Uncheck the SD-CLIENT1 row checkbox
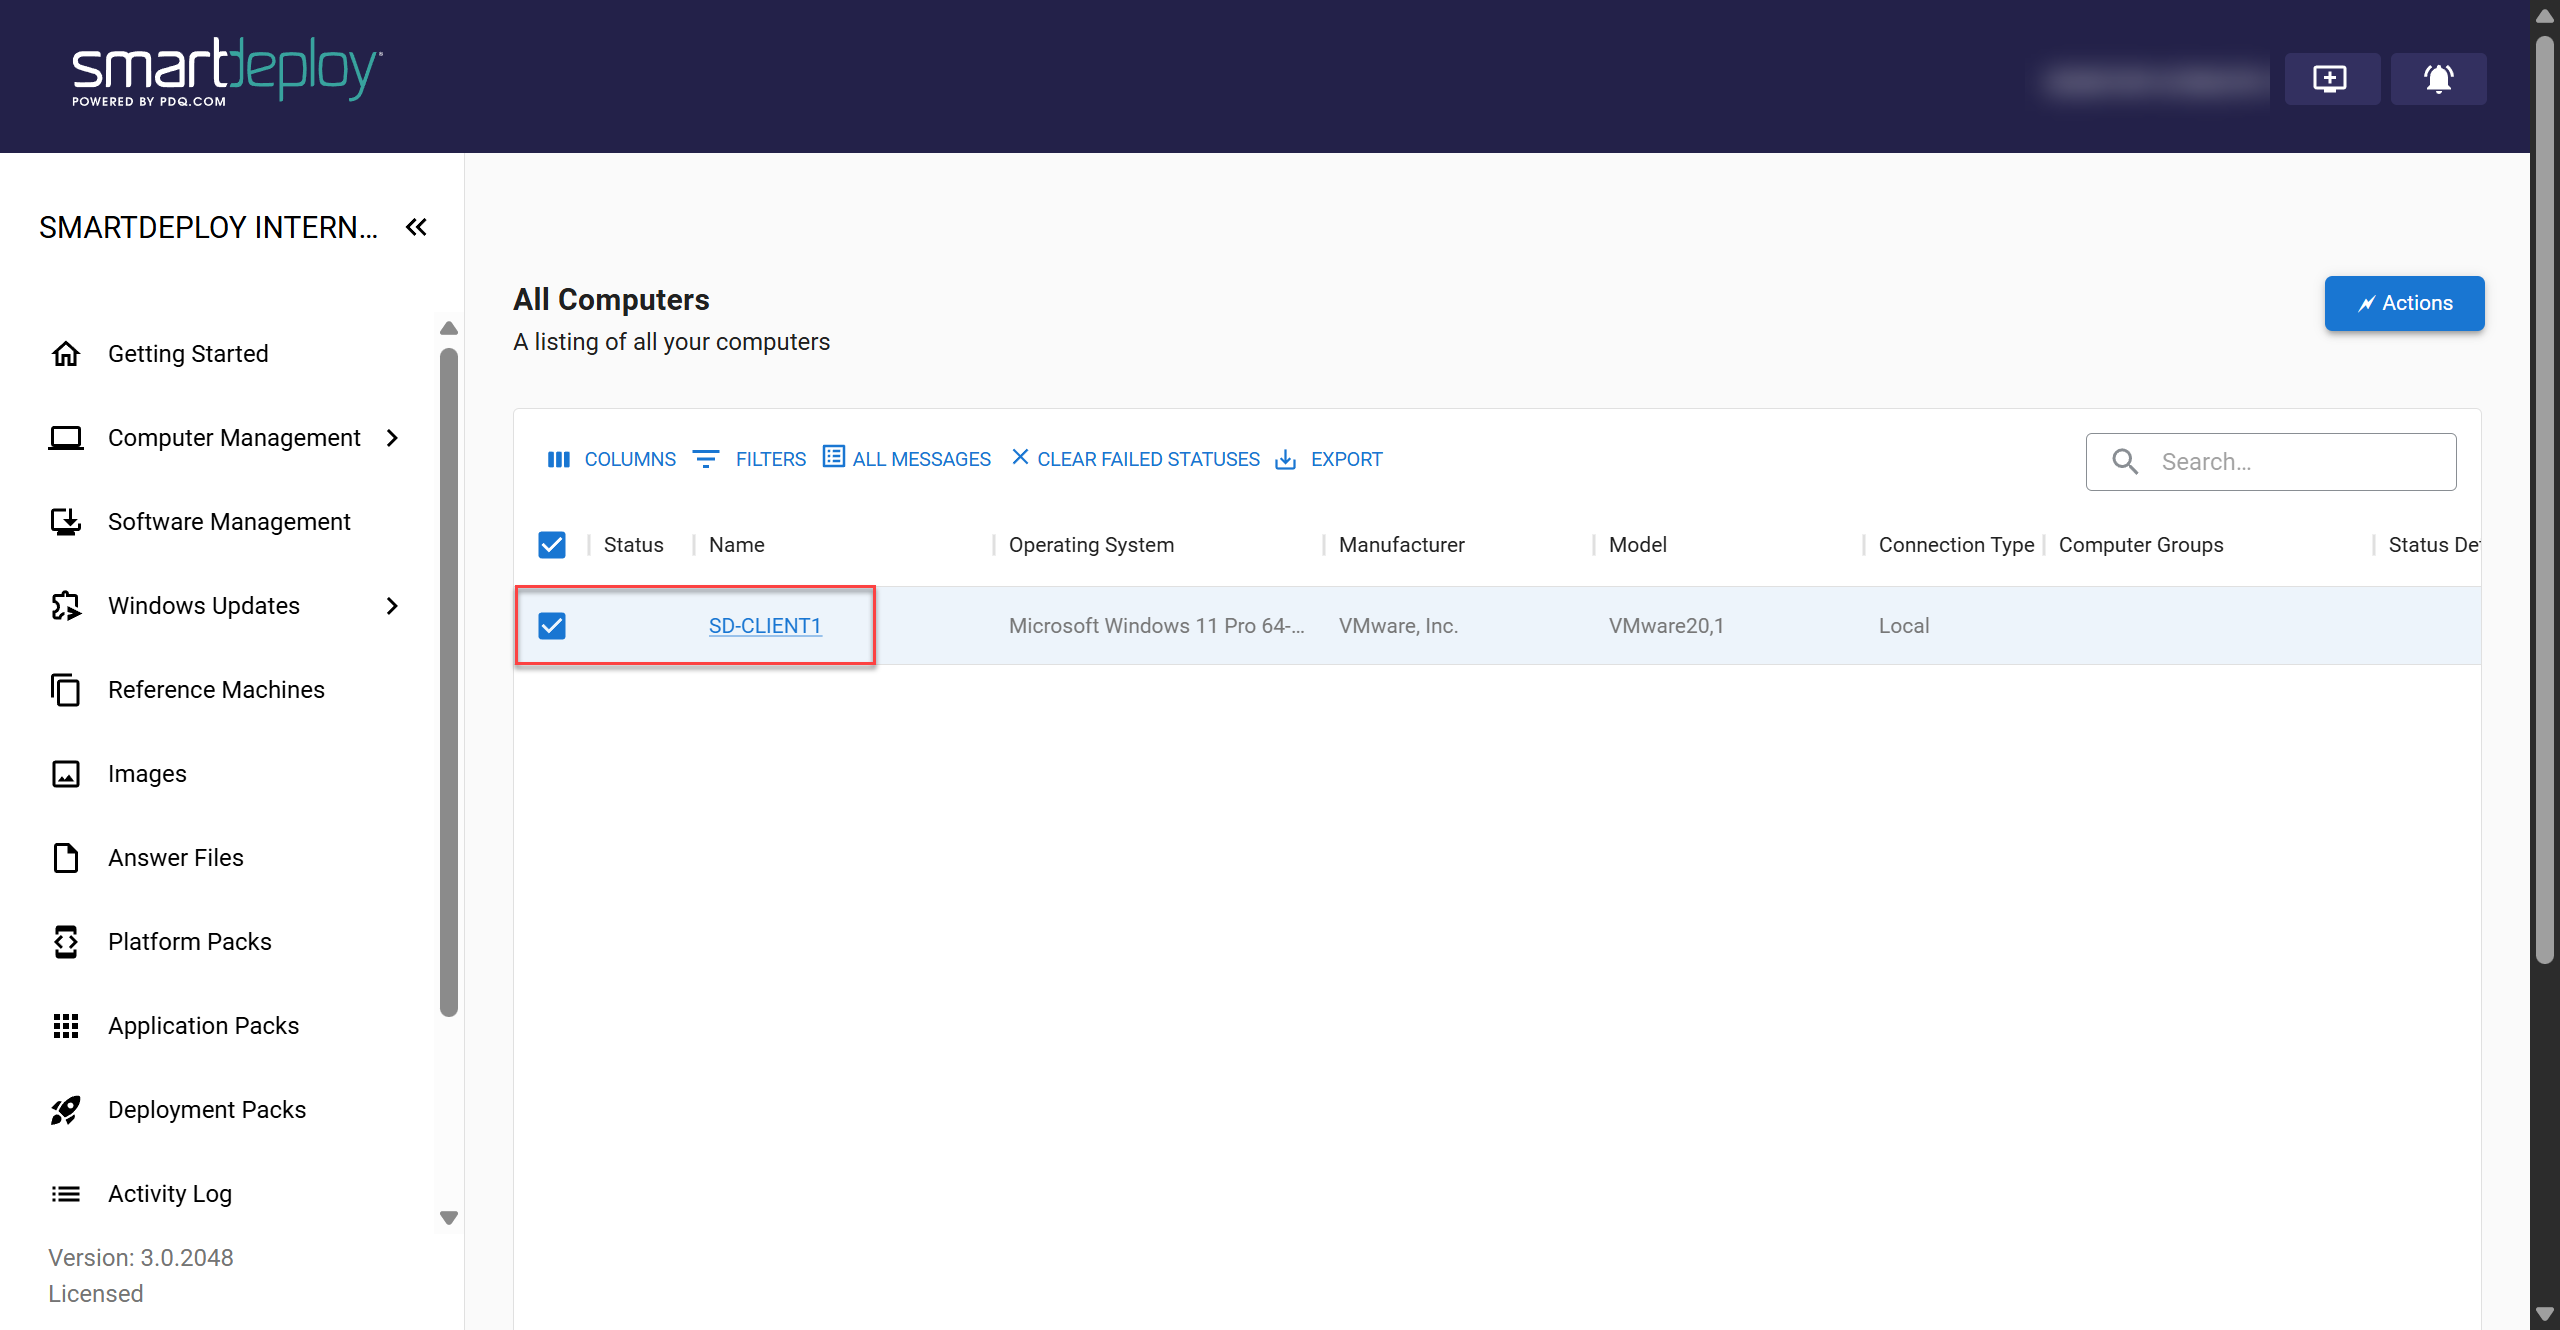This screenshot has height=1330, width=2560. [552, 626]
